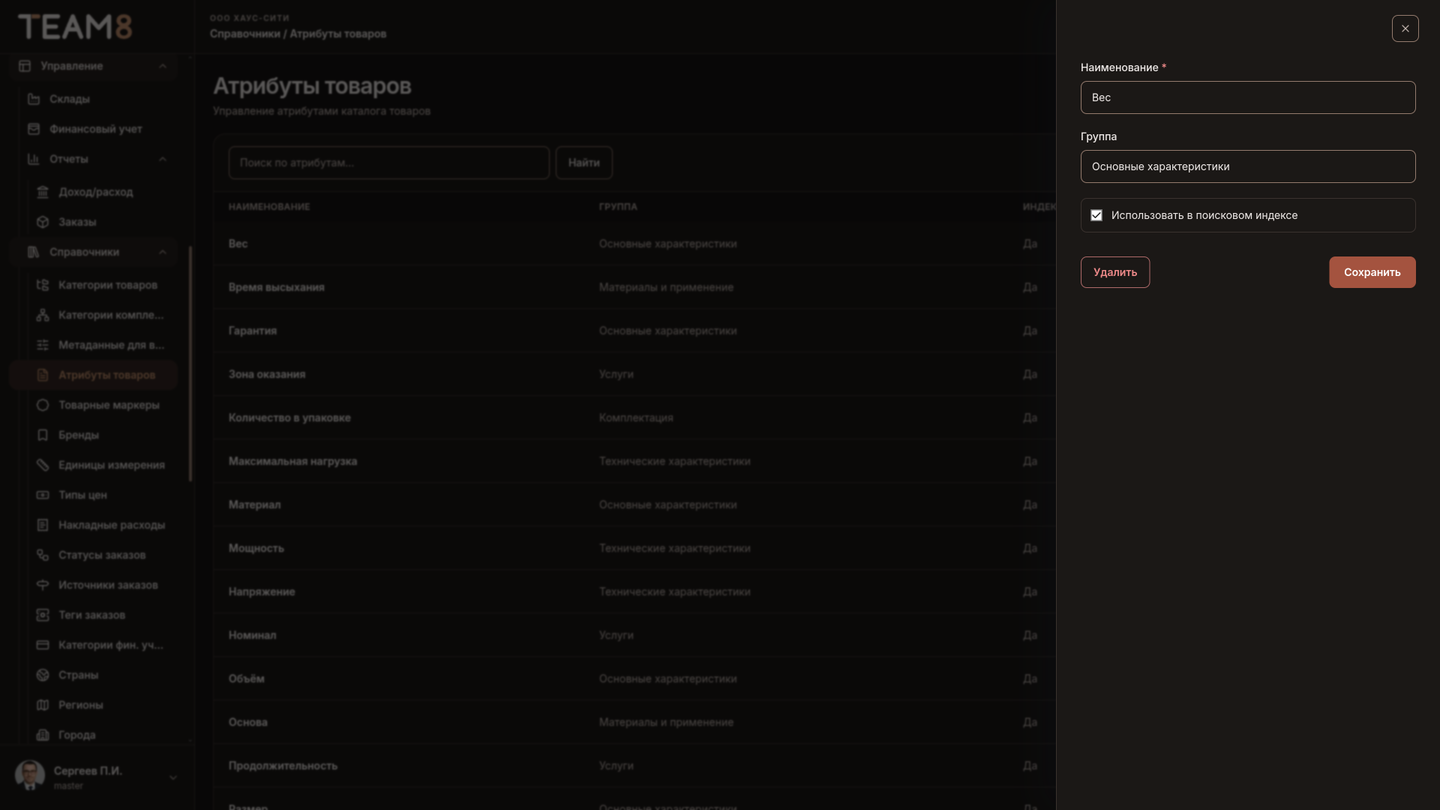Click the Справочники breadcrumb link
1440x810 pixels.
coord(245,34)
